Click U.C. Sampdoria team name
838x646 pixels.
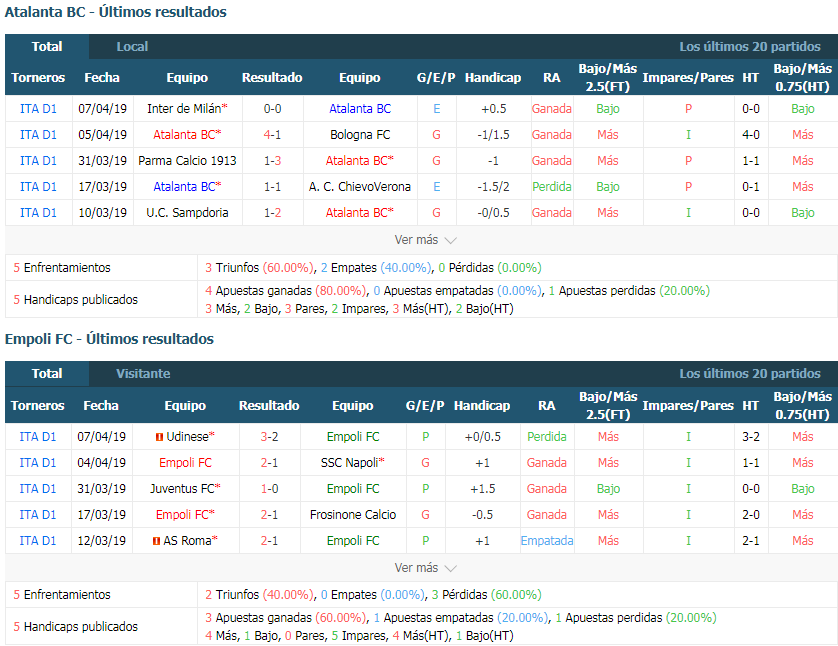click(187, 213)
